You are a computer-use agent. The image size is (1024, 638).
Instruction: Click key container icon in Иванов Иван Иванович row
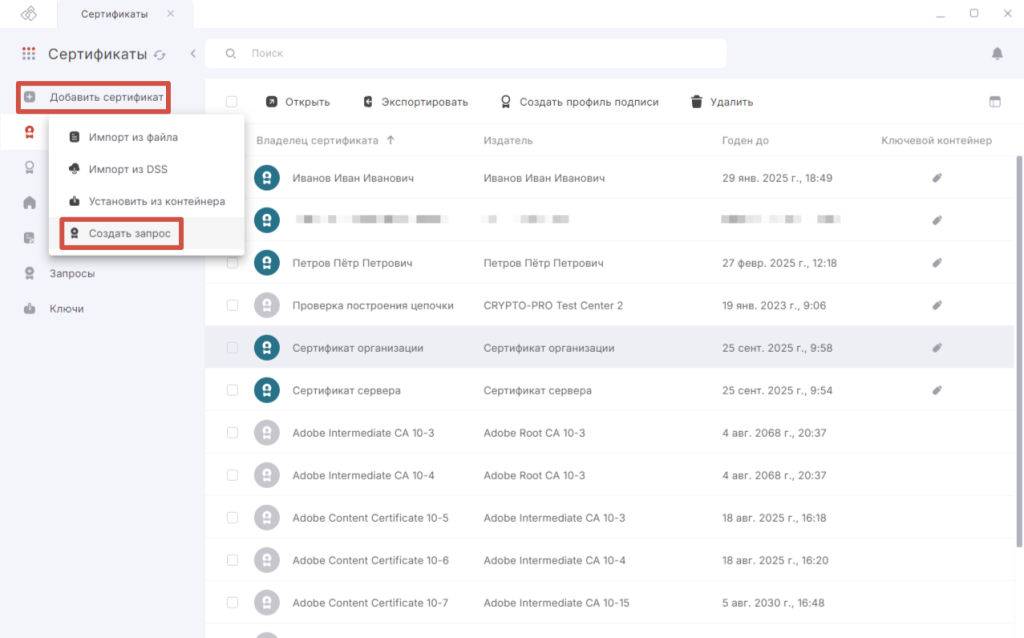pos(937,178)
